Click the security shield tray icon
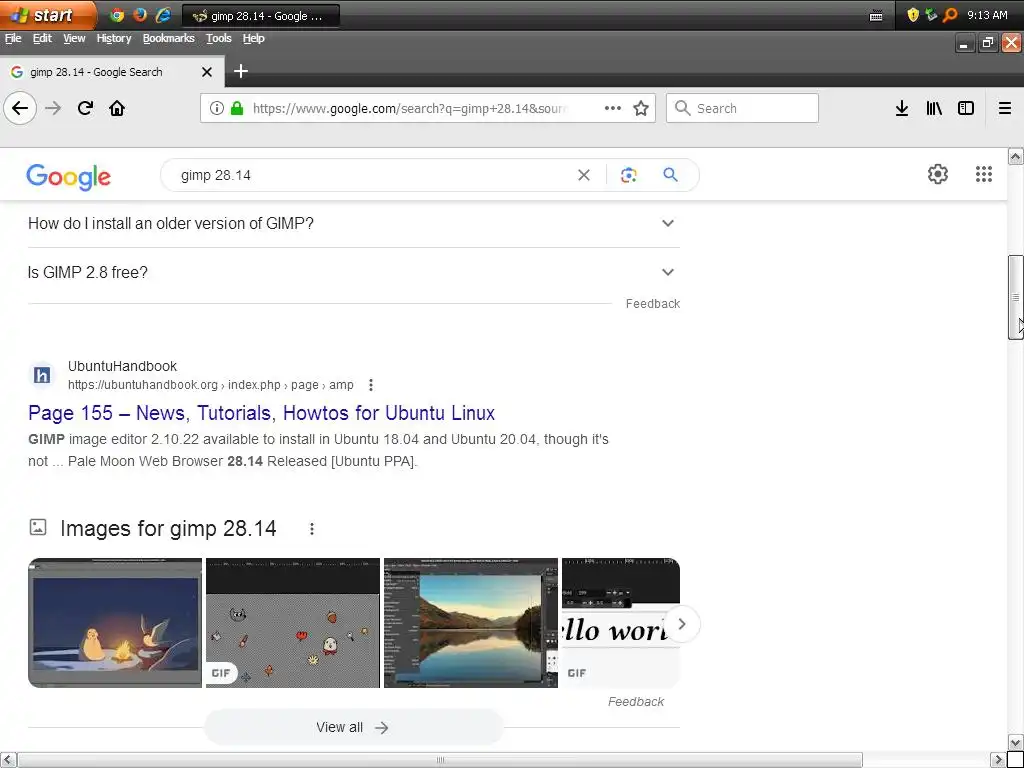 [913, 15]
